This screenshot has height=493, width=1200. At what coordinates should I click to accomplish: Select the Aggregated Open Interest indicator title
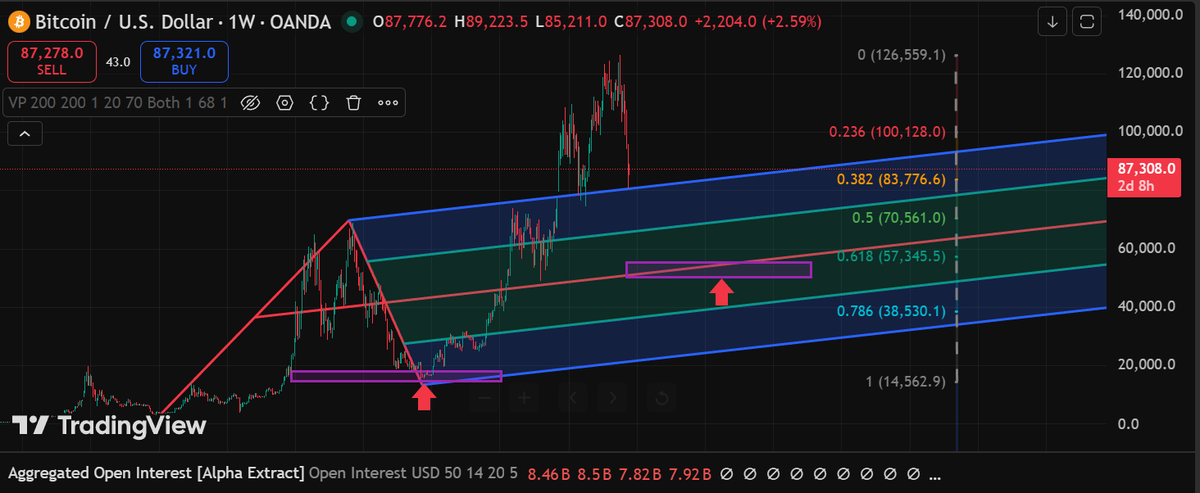(155, 472)
